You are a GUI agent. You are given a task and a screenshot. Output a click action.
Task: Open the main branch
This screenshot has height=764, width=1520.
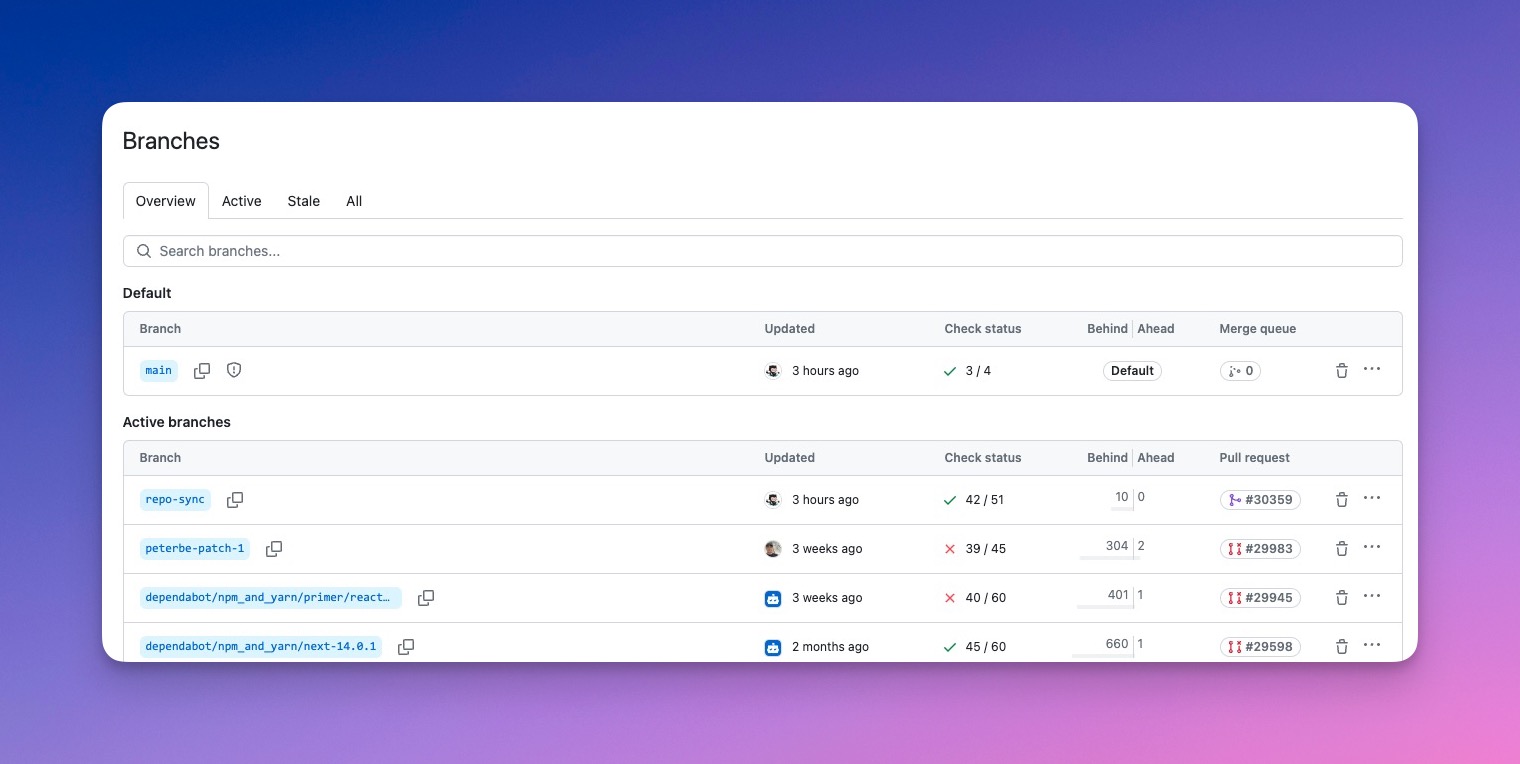click(x=158, y=370)
